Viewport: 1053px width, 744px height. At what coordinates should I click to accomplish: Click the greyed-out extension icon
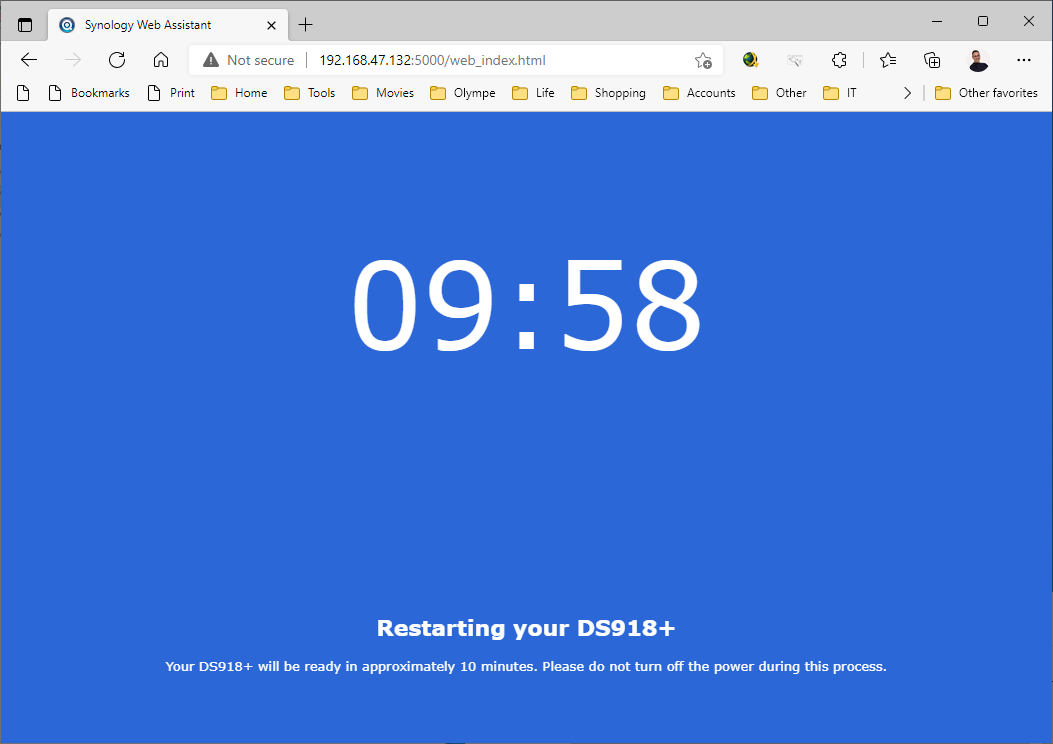coord(795,60)
